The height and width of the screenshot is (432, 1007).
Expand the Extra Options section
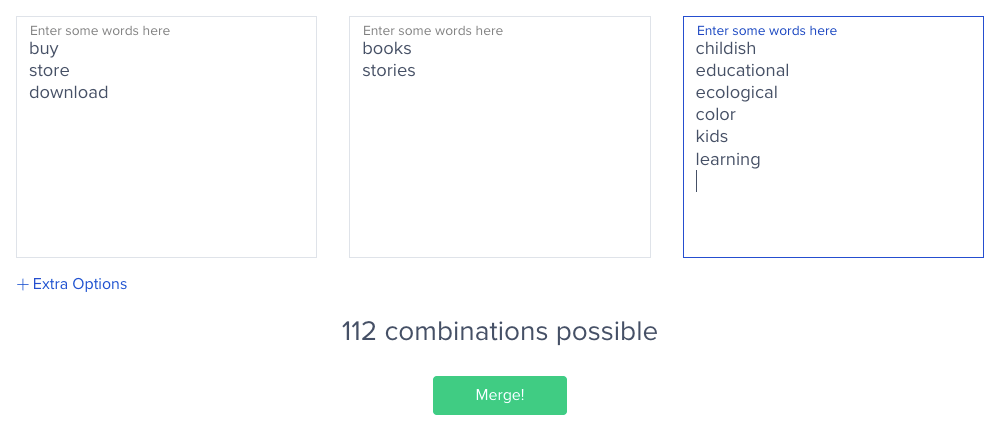(79, 284)
